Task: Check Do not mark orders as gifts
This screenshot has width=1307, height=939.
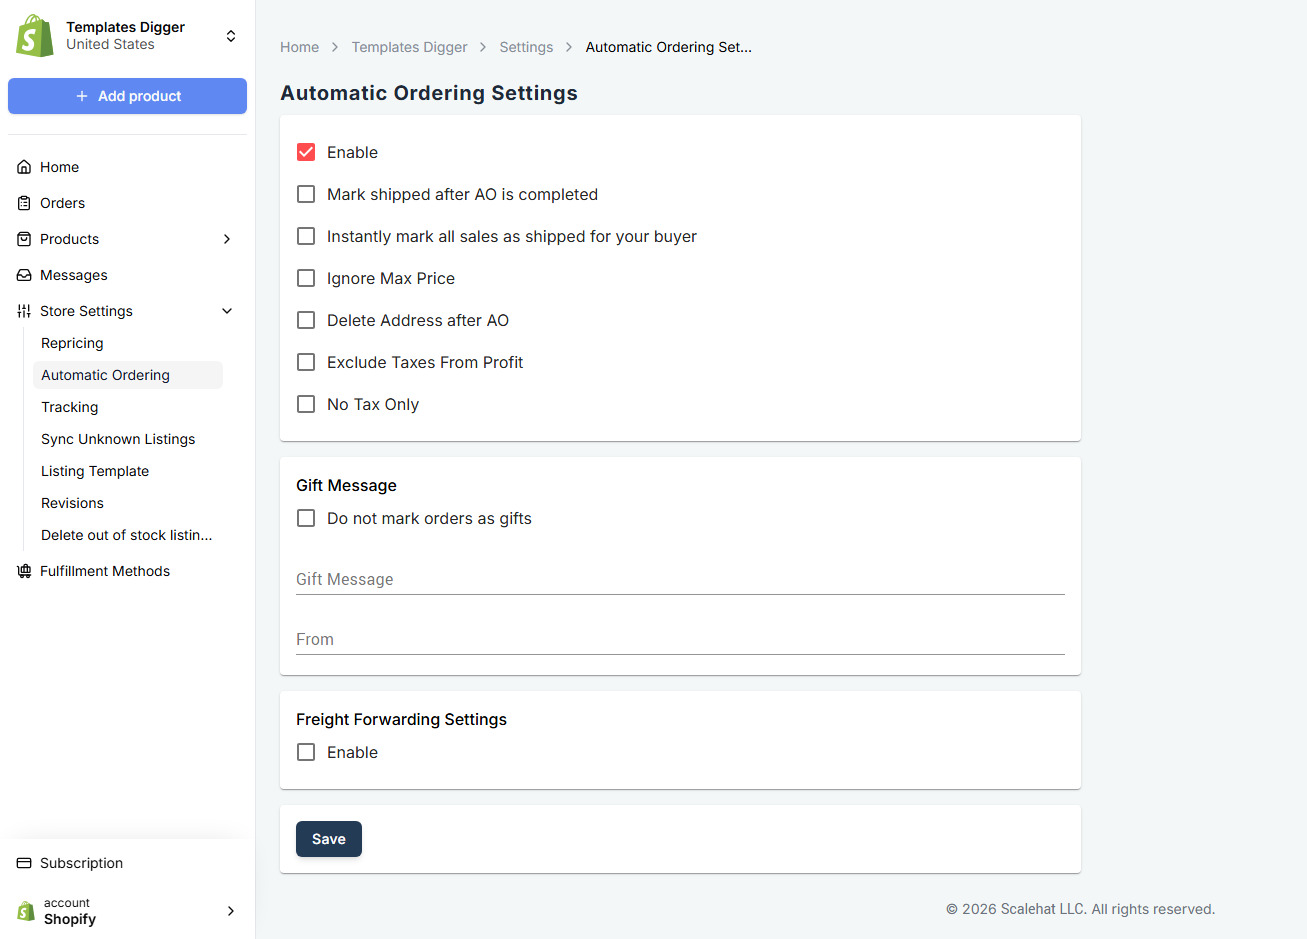Action: [x=306, y=518]
